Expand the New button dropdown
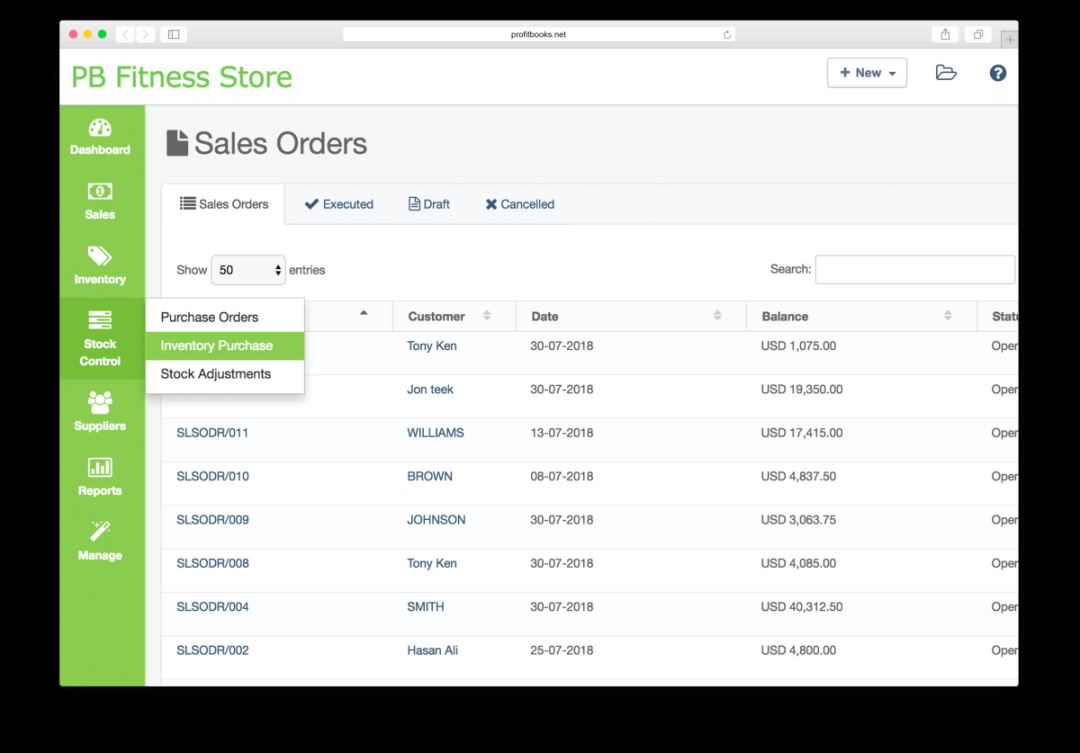 (x=866, y=72)
